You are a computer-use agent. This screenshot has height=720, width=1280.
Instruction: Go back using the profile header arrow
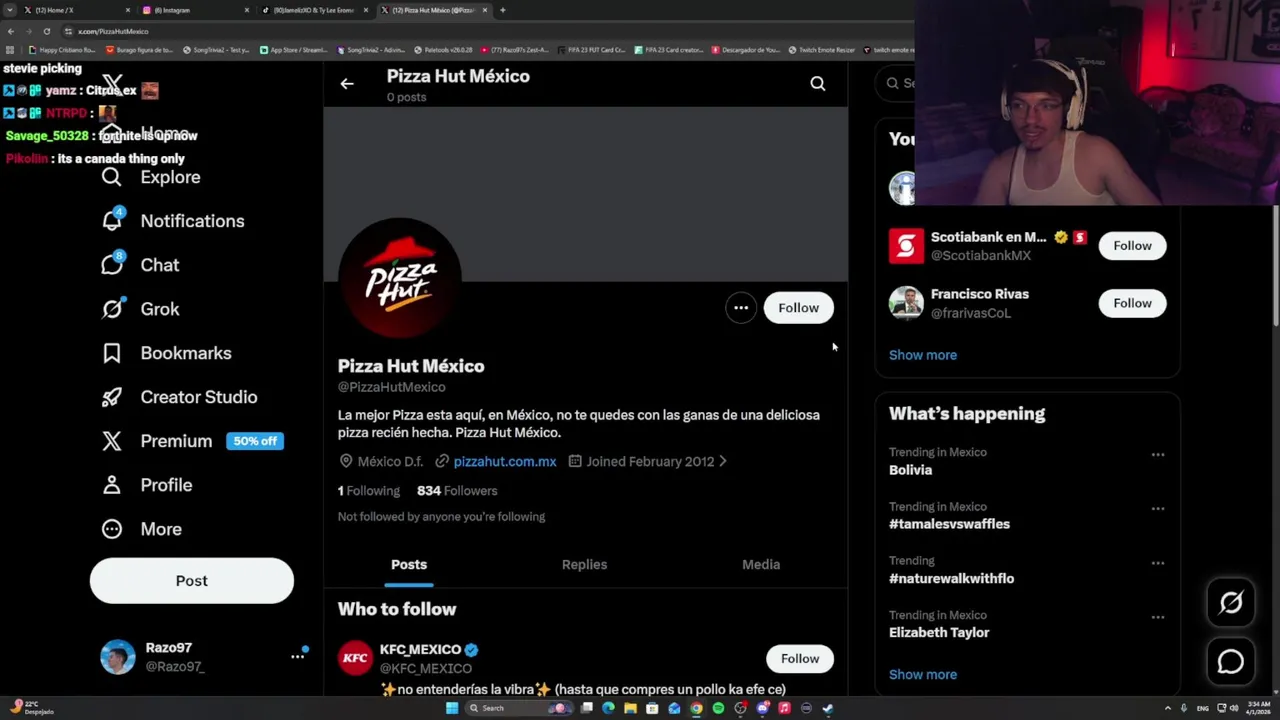[x=347, y=84]
